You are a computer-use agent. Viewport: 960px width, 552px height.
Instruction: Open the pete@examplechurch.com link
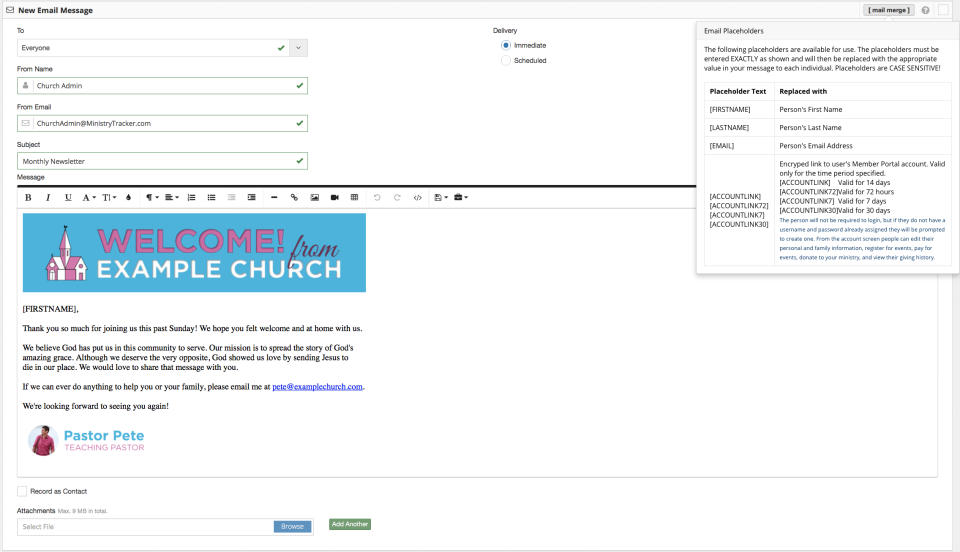coord(317,387)
